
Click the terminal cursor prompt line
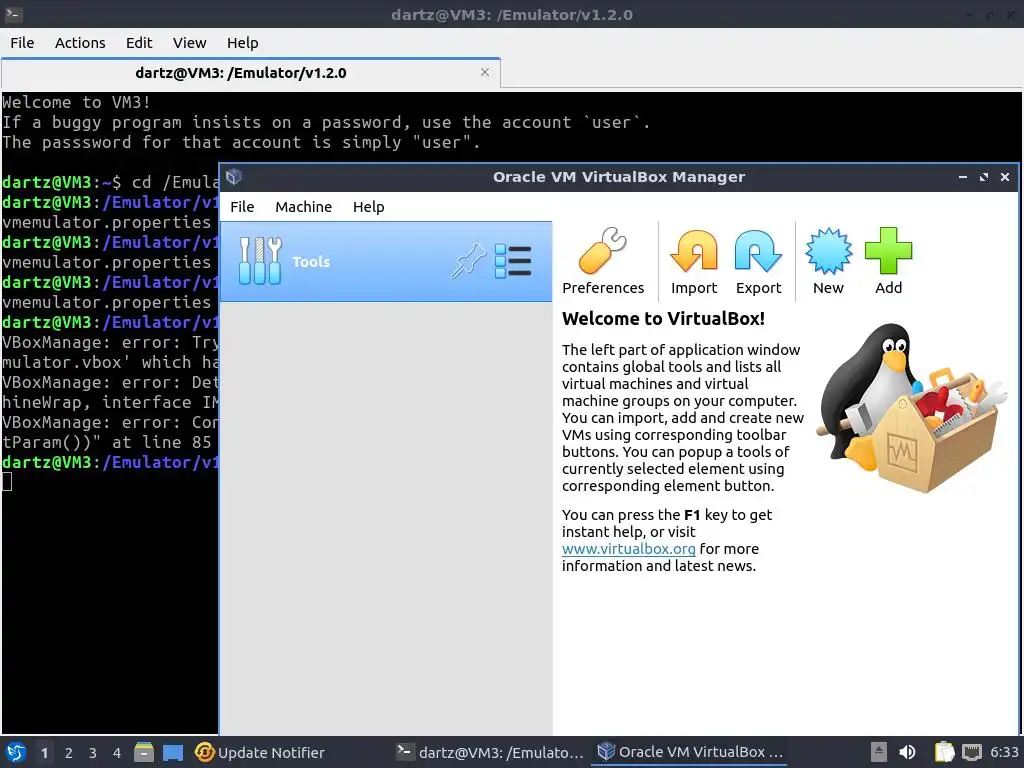pyautogui.click(x=7, y=482)
